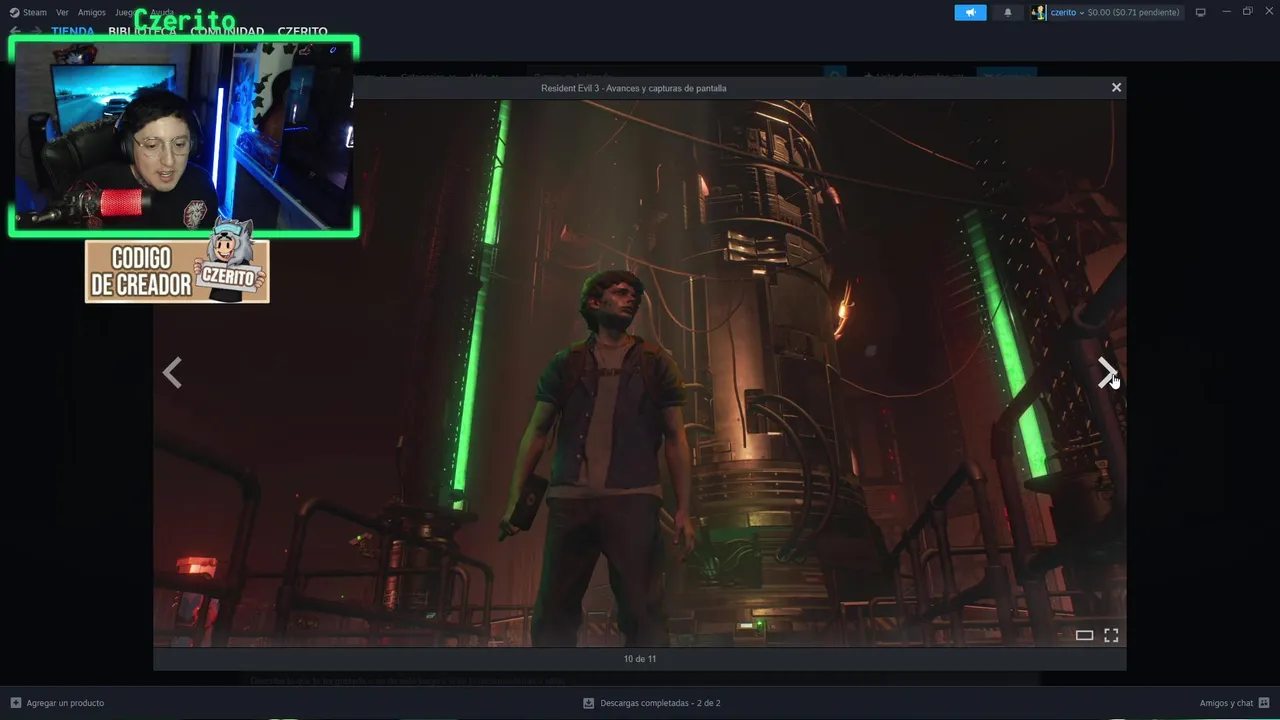The width and height of the screenshot is (1280, 720).
Task: Enter fullscreen view of the screenshot
Action: pyautogui.click(x=1111, y=635)
